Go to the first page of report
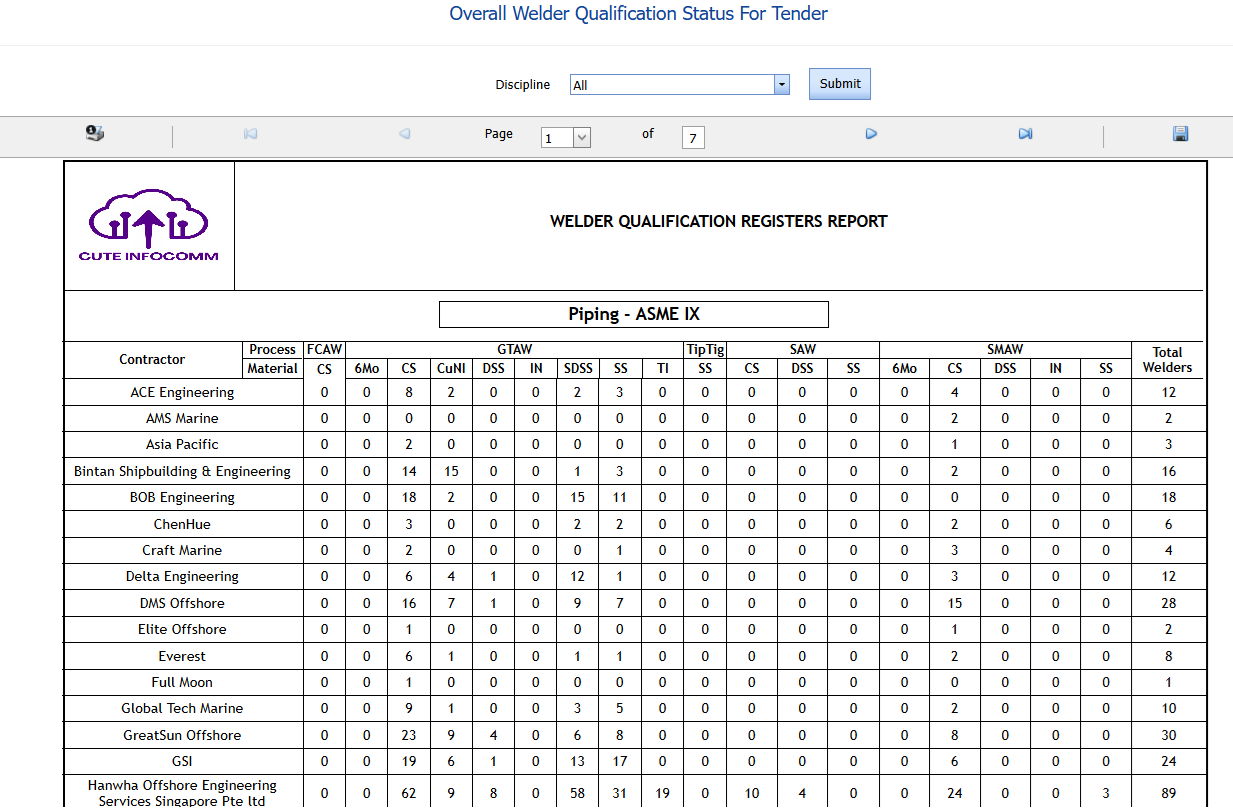 point(251,134)
